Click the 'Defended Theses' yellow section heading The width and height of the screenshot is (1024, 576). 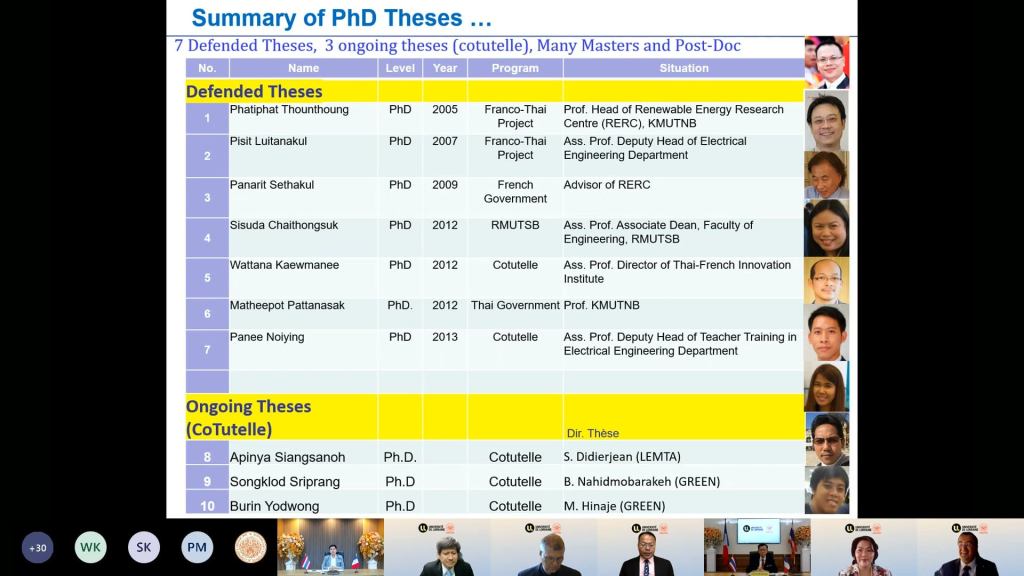pos(254,91)
